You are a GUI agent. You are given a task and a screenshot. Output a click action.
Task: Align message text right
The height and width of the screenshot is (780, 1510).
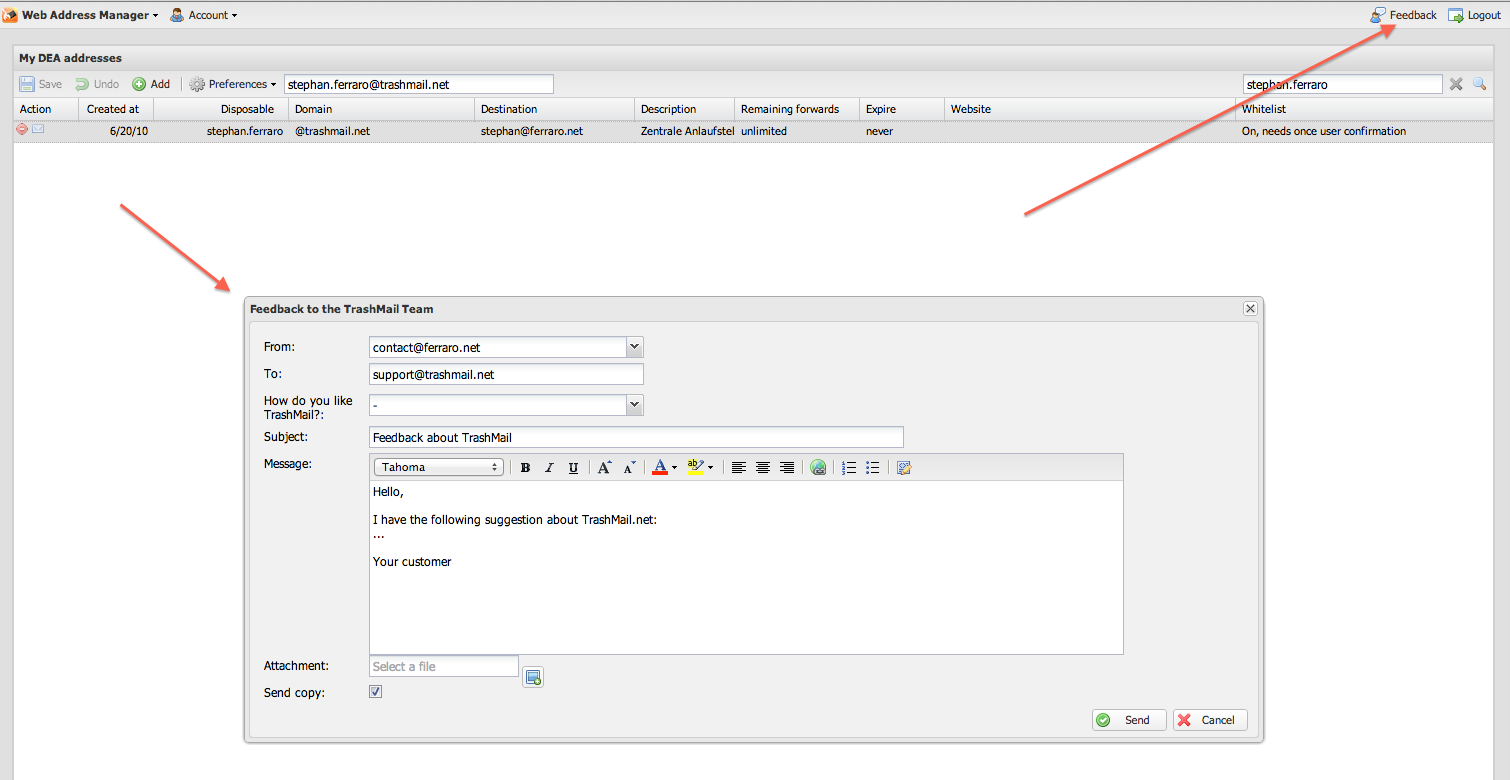[787, 467]
